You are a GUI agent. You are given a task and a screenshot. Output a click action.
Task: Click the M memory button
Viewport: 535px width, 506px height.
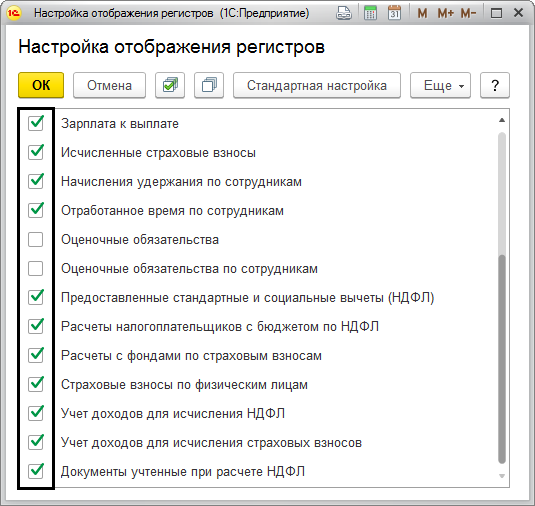(x=422, y=13)
